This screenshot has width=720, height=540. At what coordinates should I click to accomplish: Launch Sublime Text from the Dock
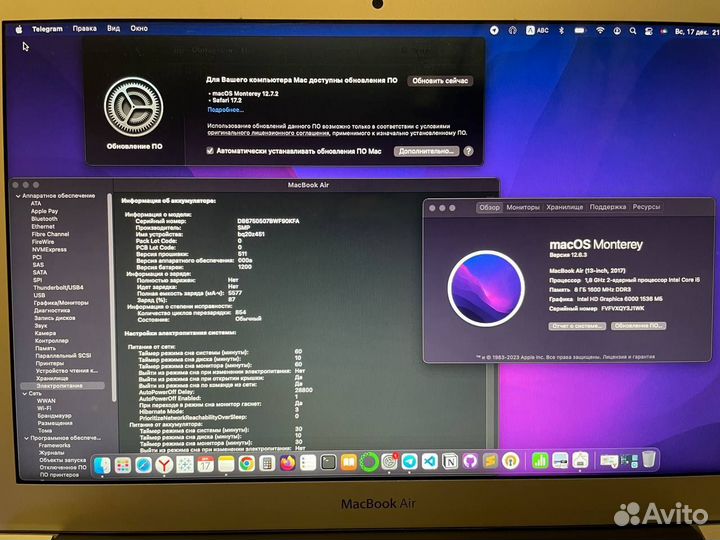coord(490,461)
